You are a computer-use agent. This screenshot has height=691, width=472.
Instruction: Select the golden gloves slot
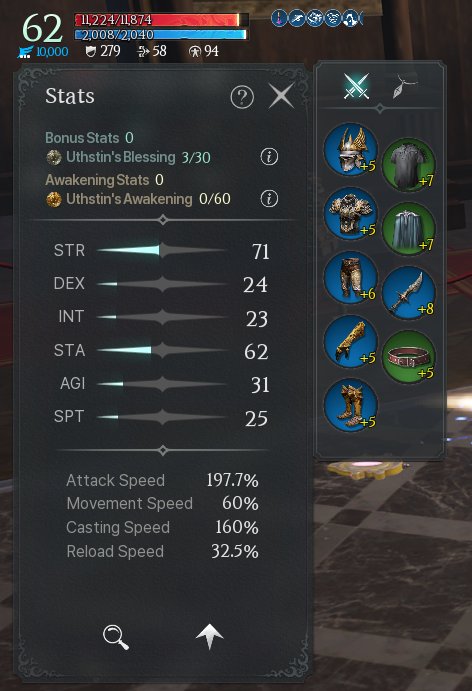point(351,342)
